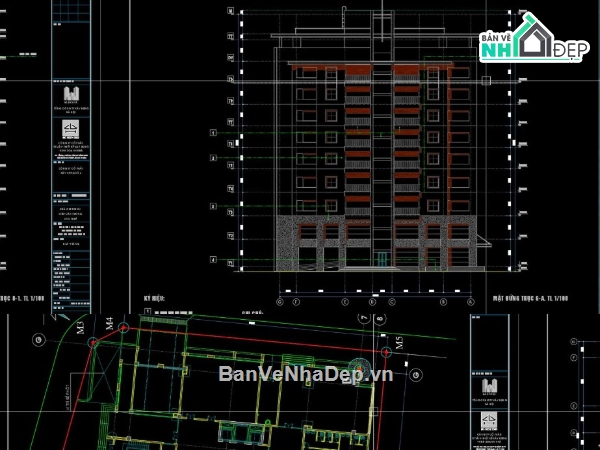
Task: Click the M4 label text
Action: (x=110, y=323)
